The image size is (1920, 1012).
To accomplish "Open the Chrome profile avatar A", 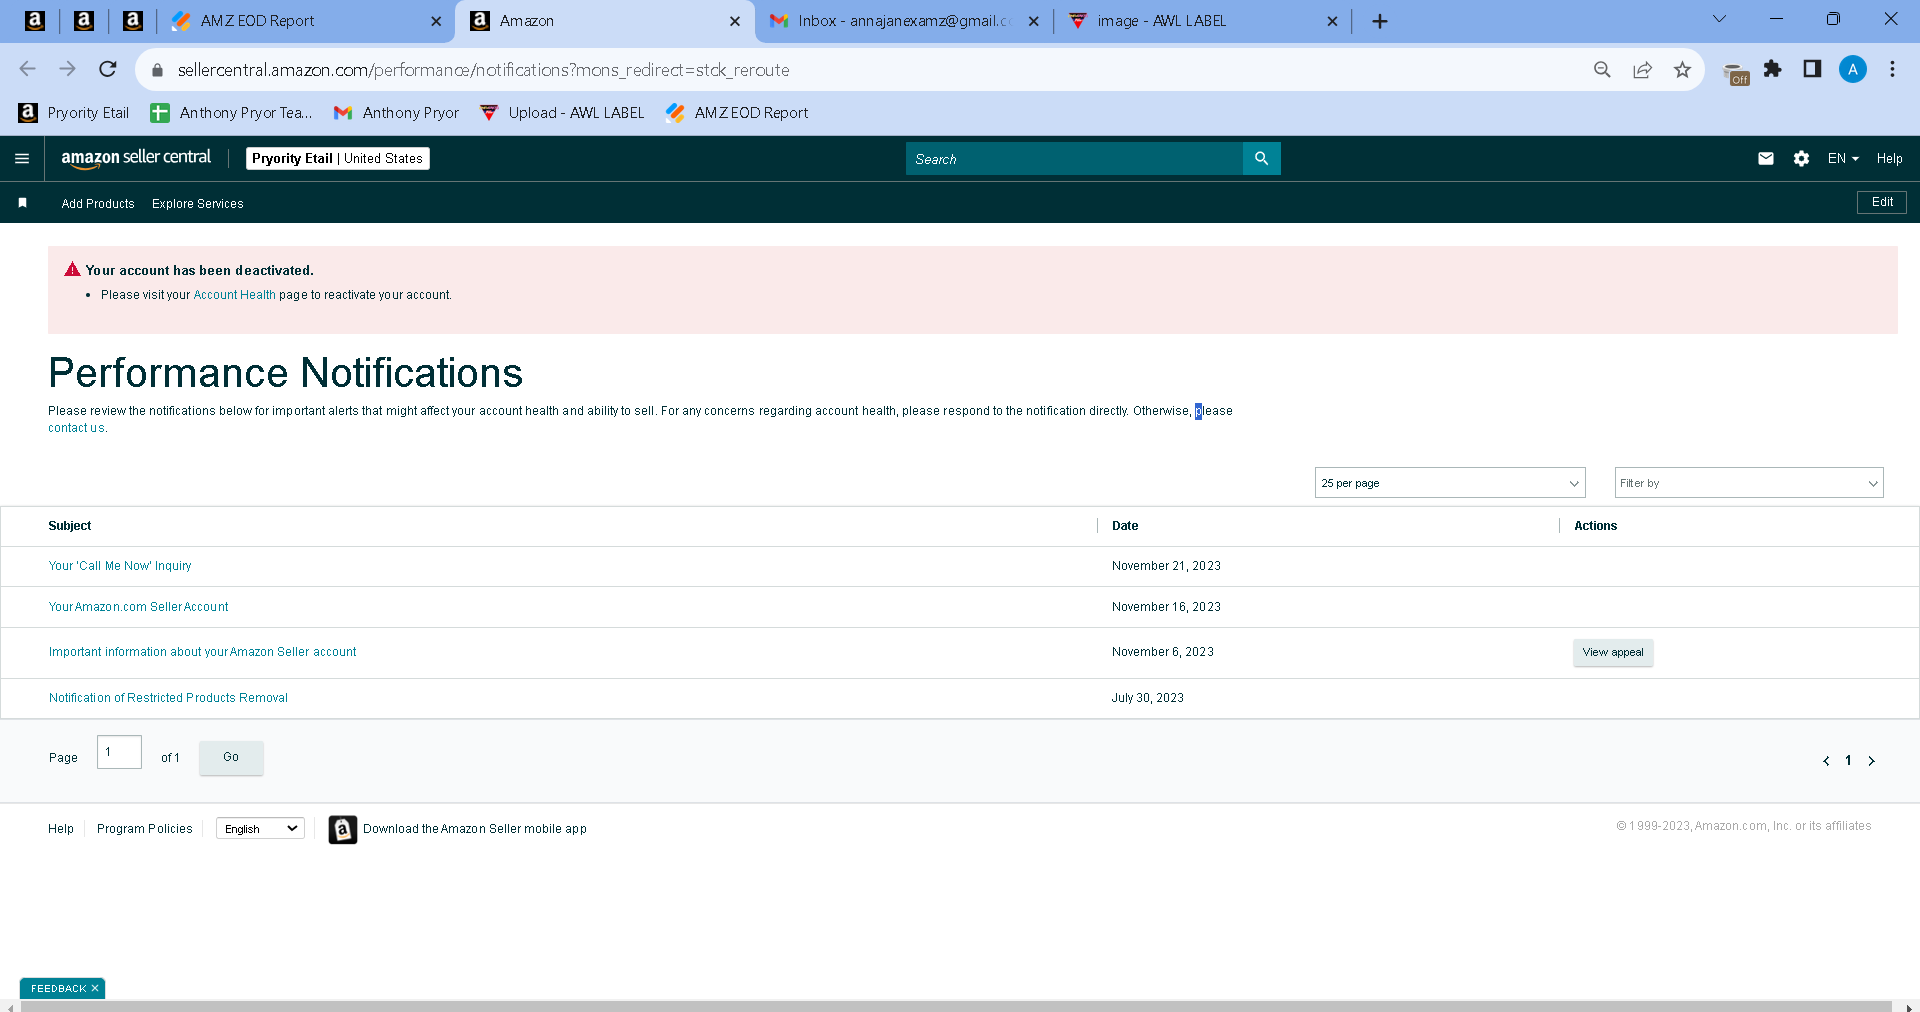I will (1852, 69).
